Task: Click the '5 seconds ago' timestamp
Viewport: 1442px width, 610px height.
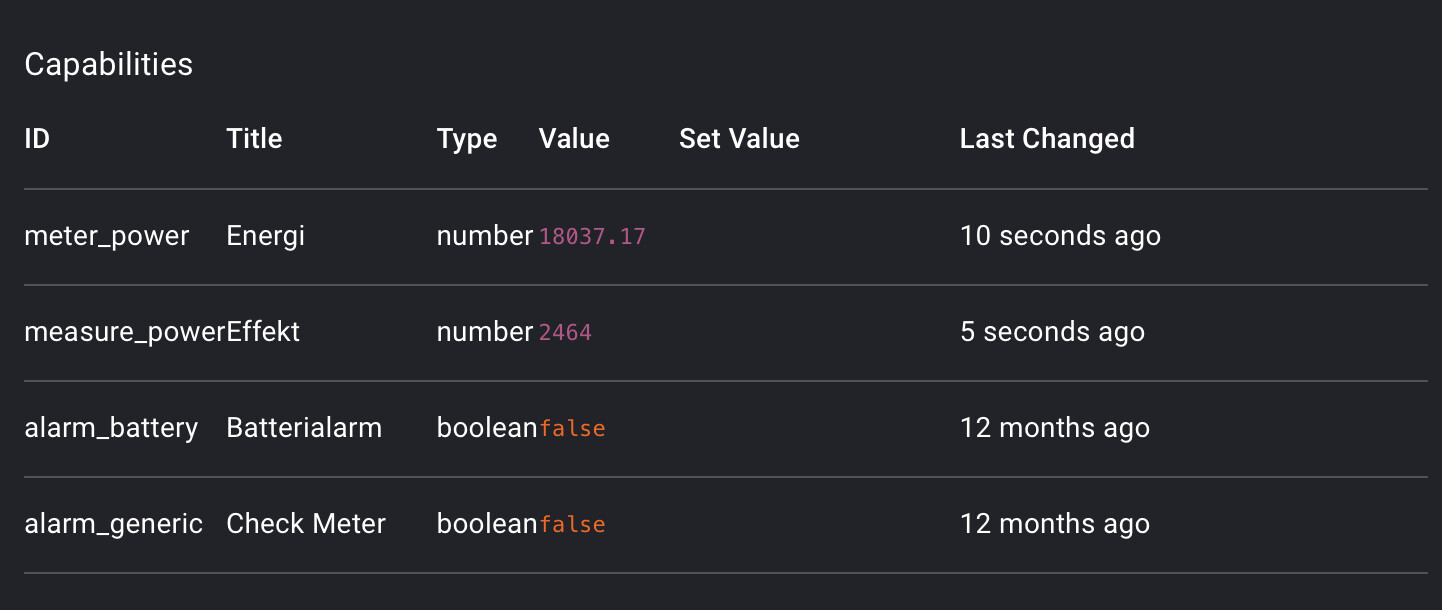Action: tap(1052, 332)
